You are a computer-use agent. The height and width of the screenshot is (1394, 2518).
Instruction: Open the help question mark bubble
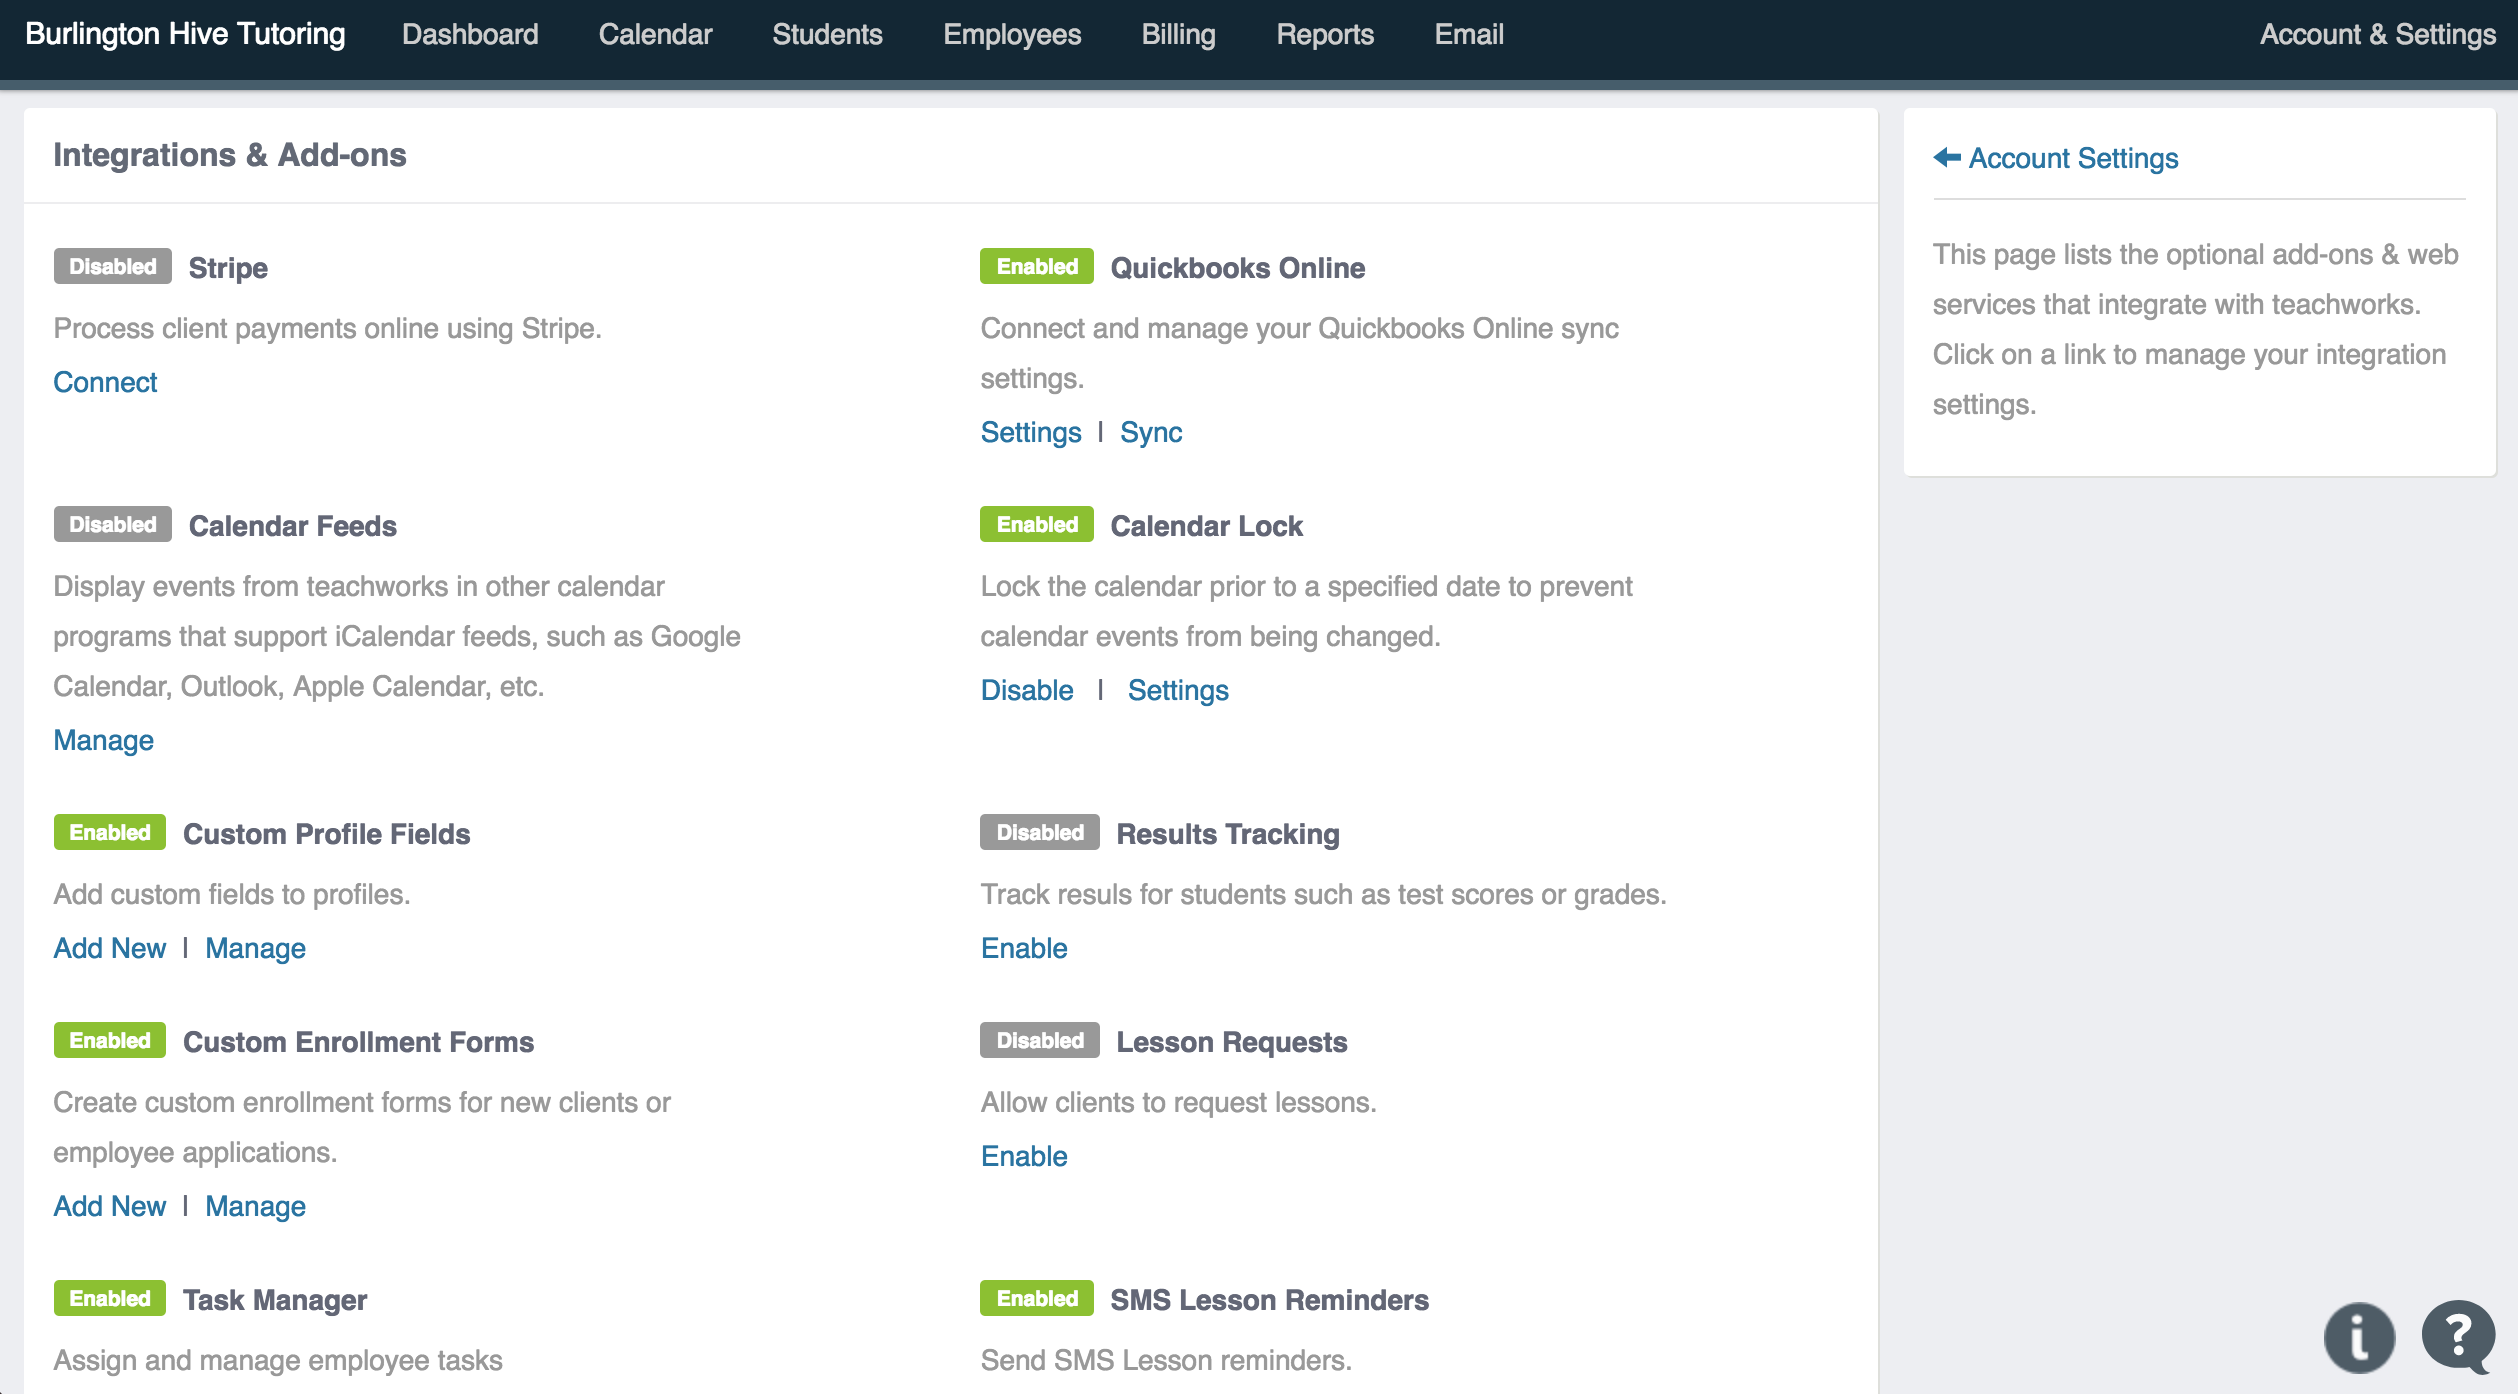2458,1337
